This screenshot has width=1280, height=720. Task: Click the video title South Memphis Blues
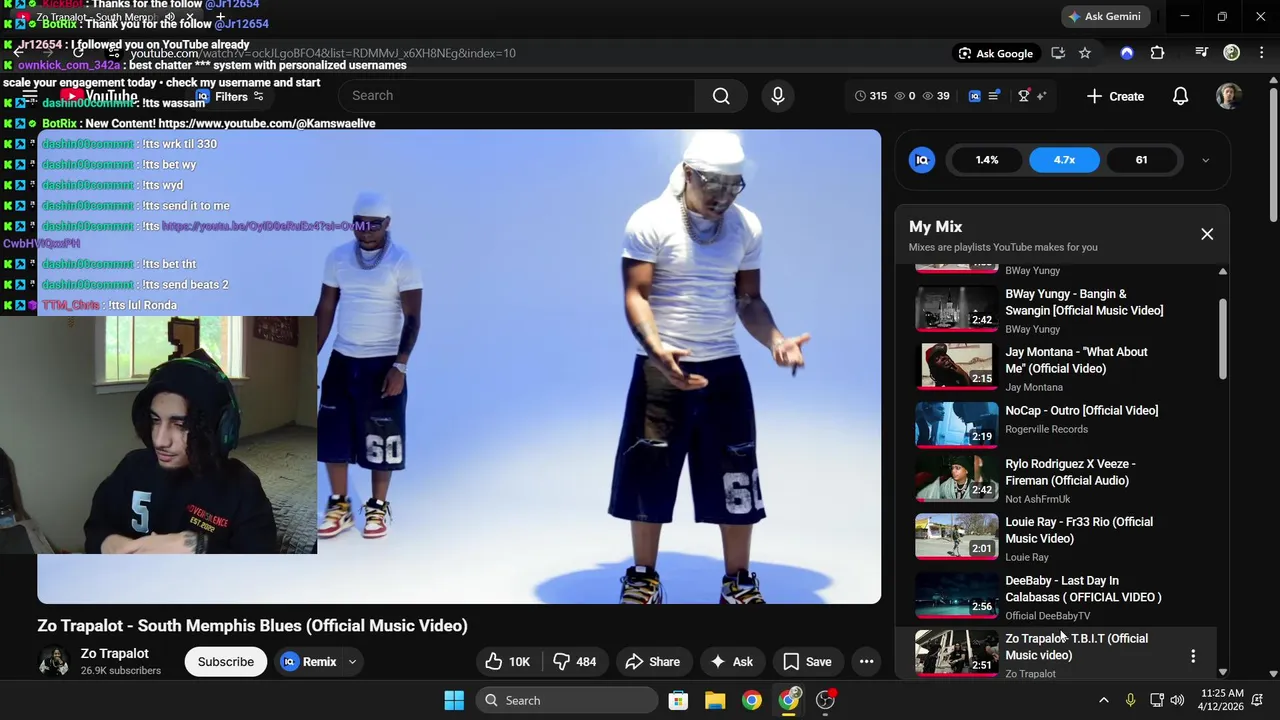point(252,626)
